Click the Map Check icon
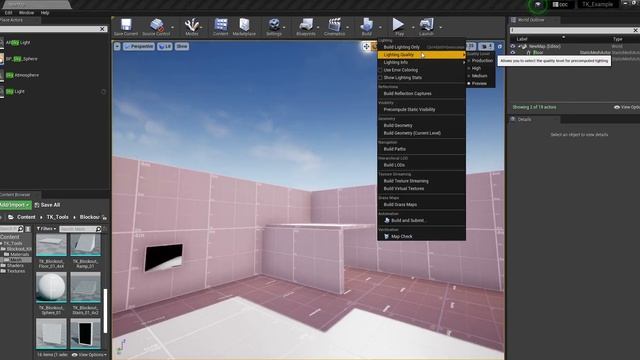Screen dimensions: 640x360 387,236
